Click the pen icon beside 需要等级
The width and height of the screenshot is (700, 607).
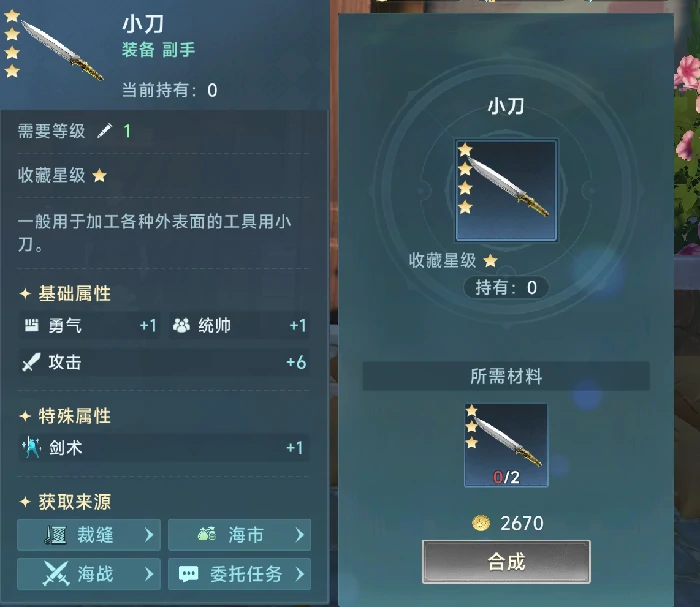click(105, 131)
